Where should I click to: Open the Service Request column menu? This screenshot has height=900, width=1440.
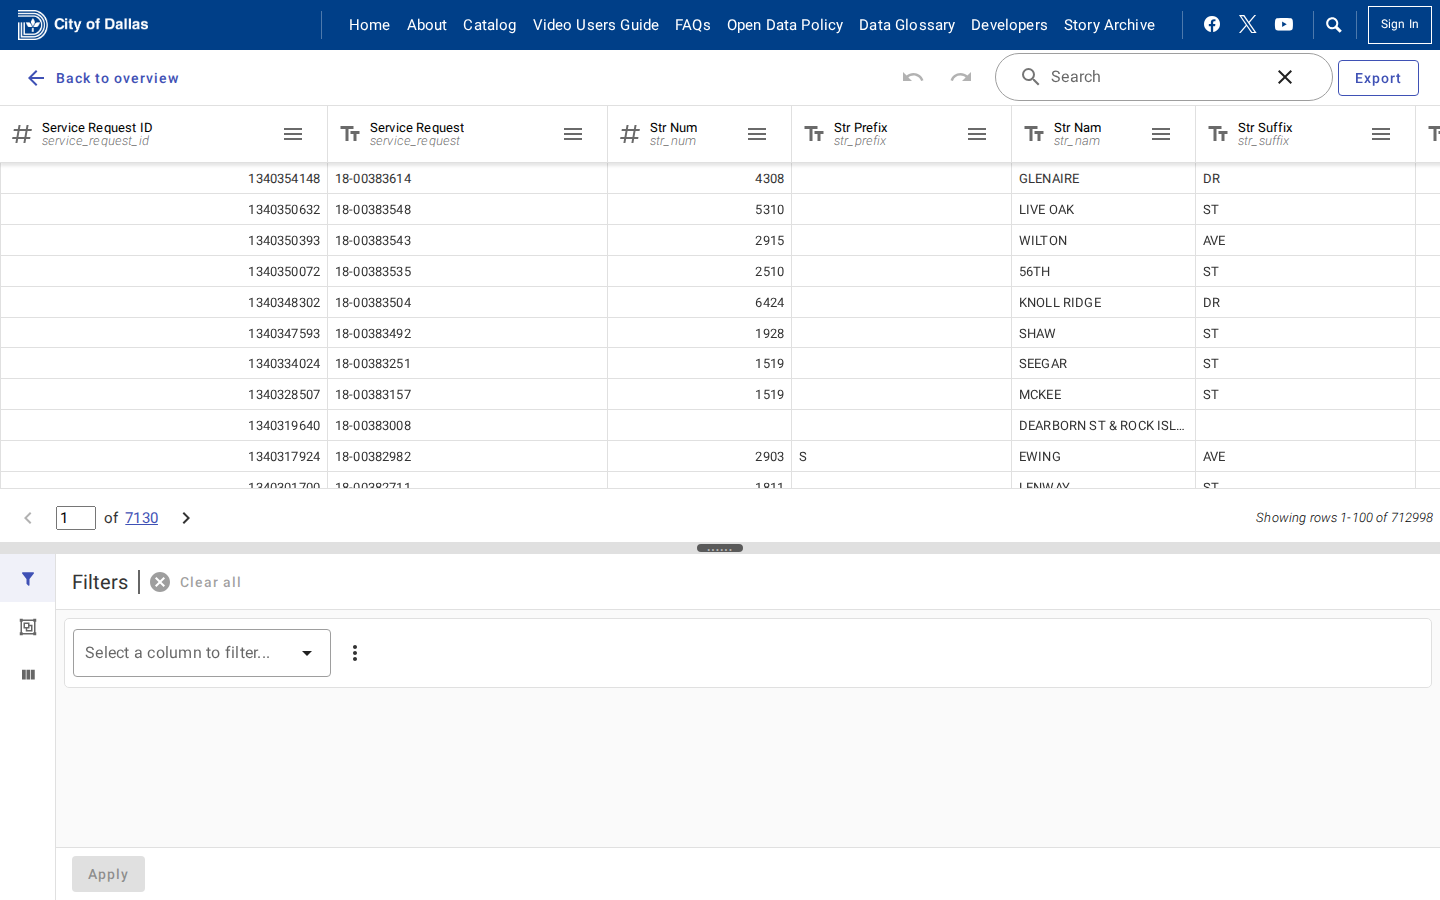point(573,134)
